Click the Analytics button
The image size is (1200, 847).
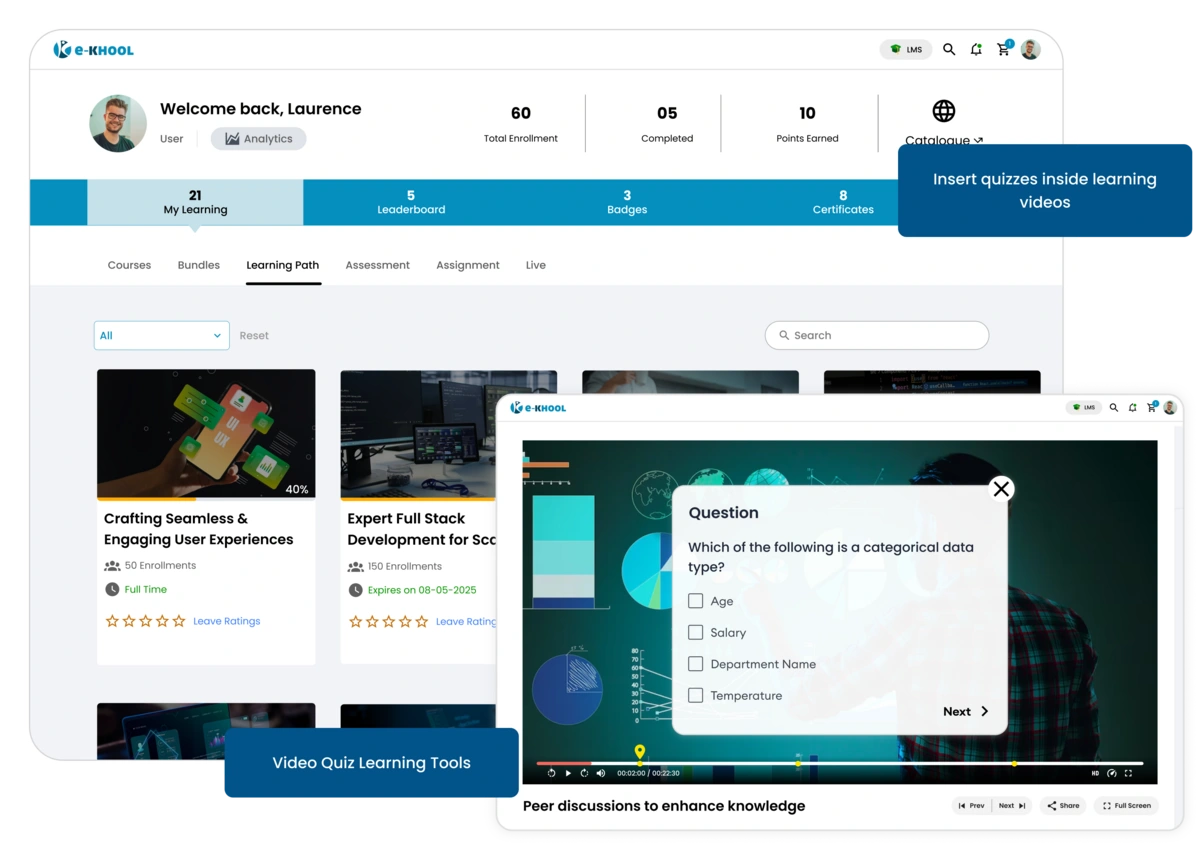(x=258, y=139)
